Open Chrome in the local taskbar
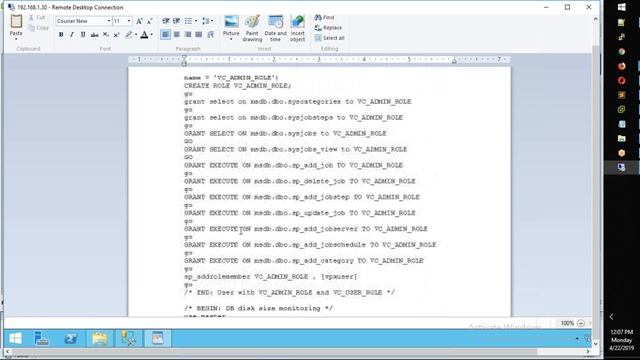This screenshot has width=640, height=360. (622, 51)
